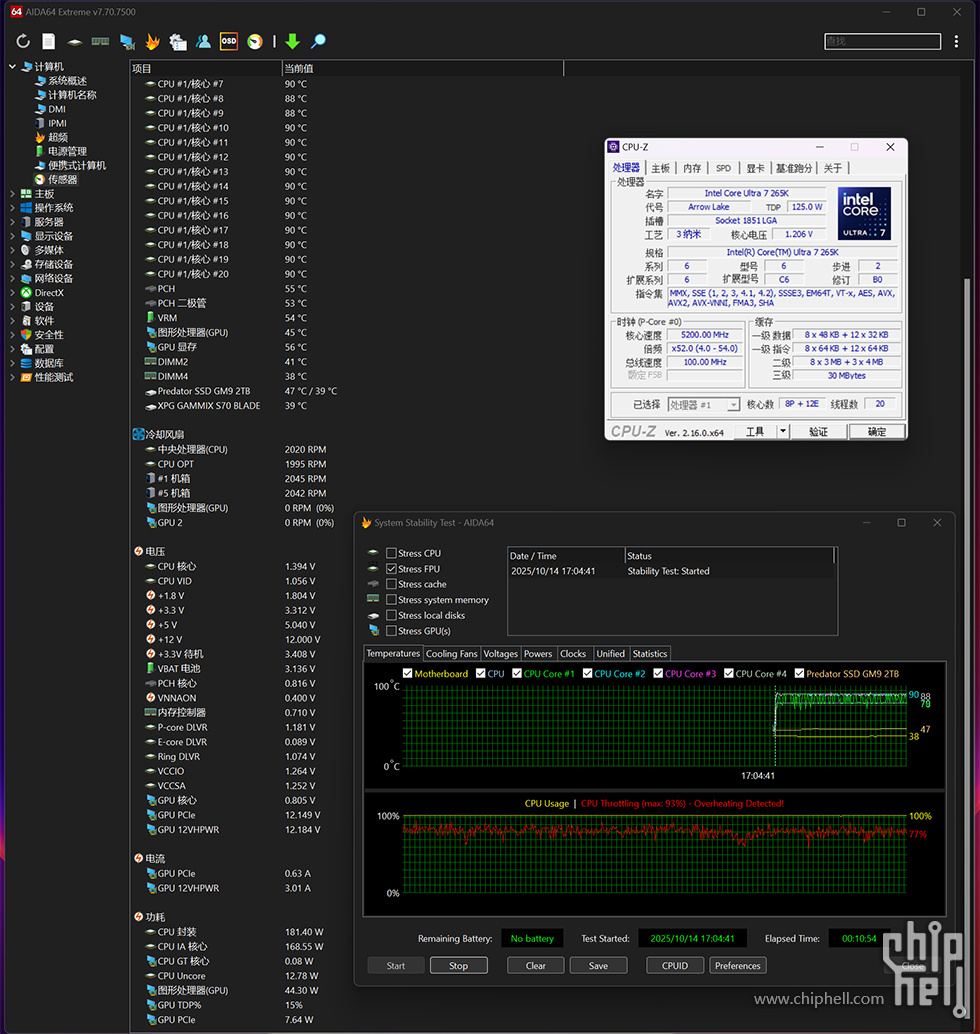980x1034 pixels.
Task: Click the 验证 button in CPU-Z
Action: [818, 432]
